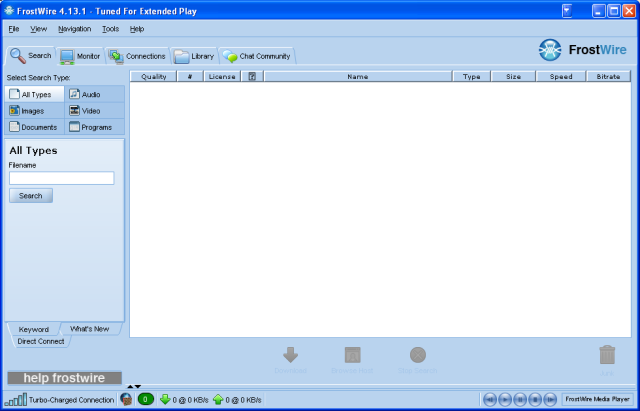Click the Search button under Filename

pyautogui.click(x=31, y=196)
